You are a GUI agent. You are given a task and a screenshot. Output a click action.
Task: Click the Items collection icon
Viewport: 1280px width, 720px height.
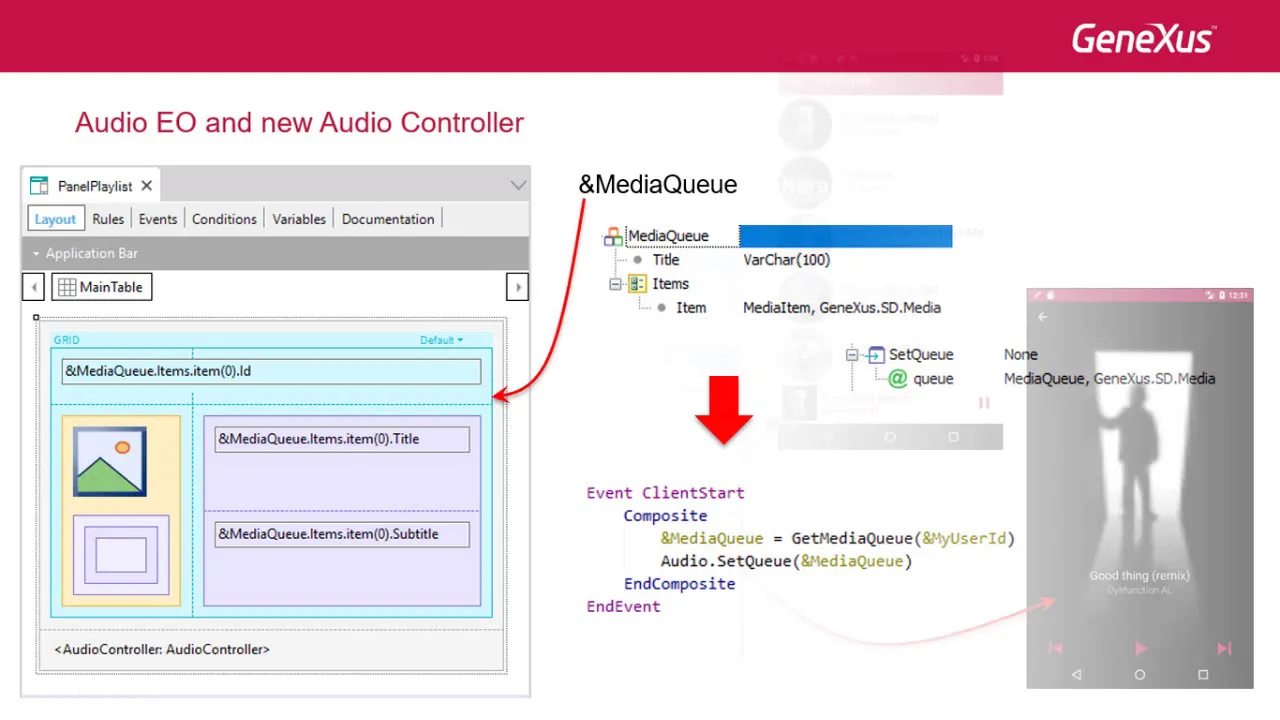pyautogui.click(x=638, y=284)
